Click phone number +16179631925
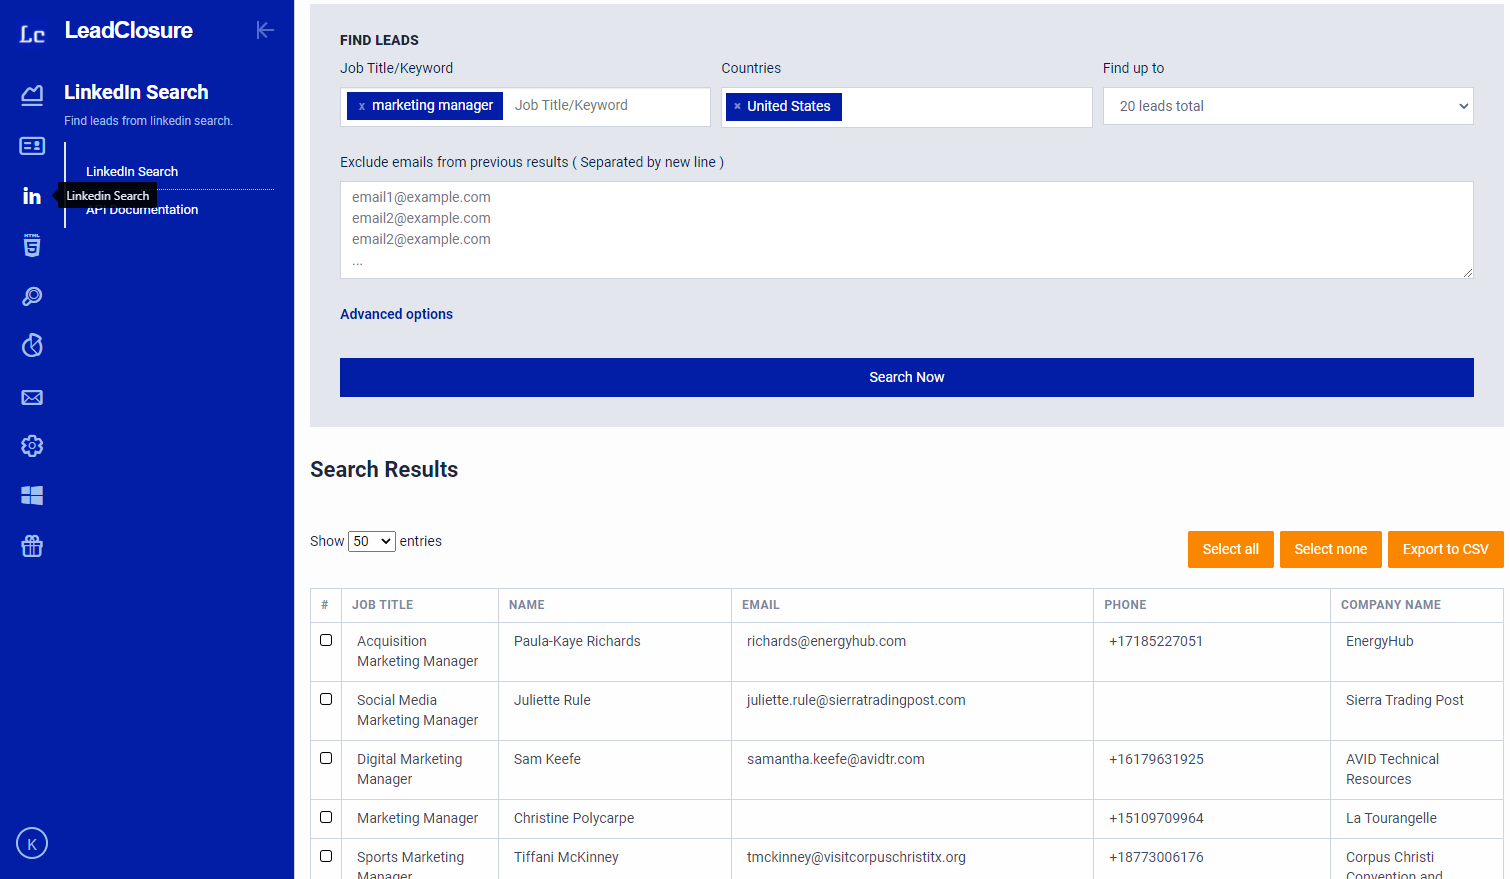Screen dimensions: 1510x879 1156,759
